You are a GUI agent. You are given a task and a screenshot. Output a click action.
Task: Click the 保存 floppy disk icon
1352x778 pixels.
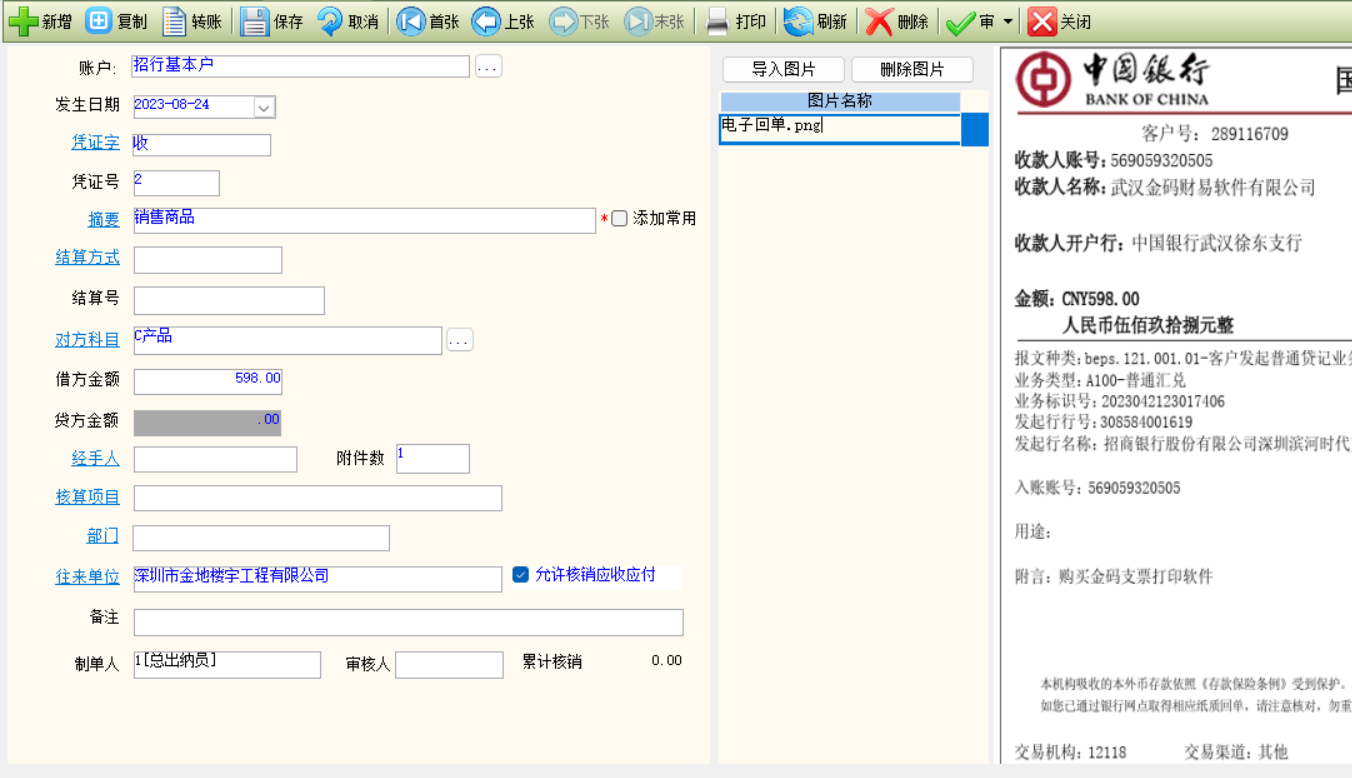pos(254,21)
